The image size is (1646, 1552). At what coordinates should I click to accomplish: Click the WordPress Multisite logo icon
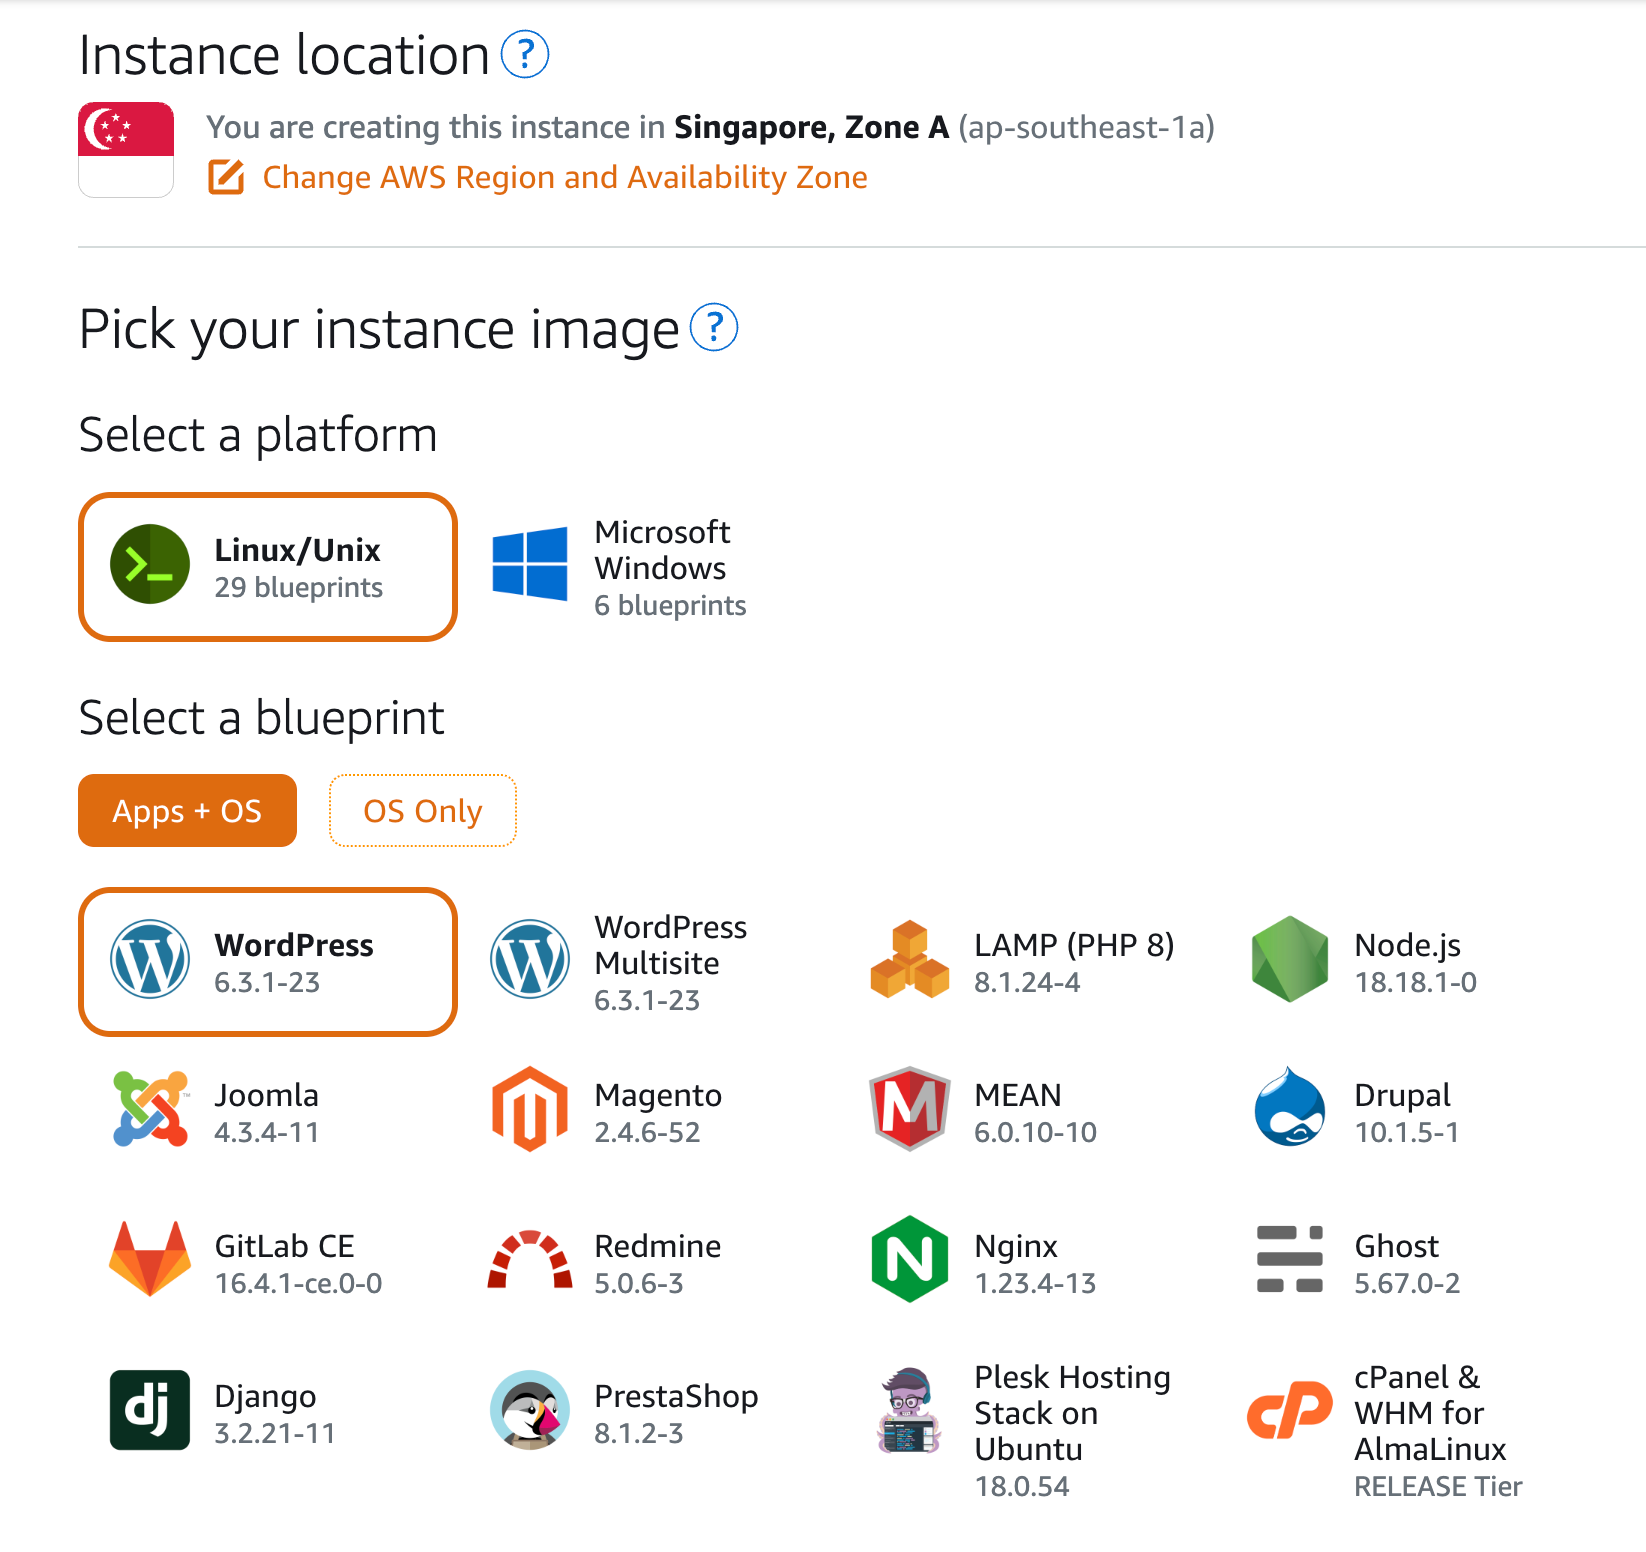pos(530,960)
